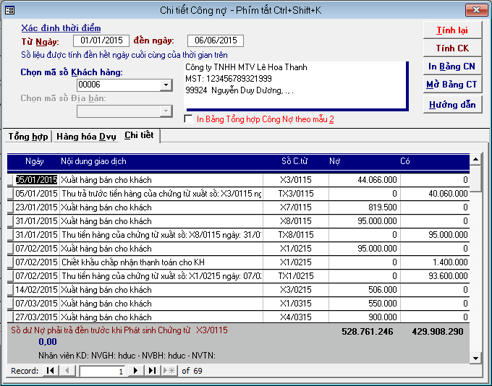This screenshot has height=386, width=492.
Task: Click the date 27/03/2015 cell
Action: tap(36, 317)
